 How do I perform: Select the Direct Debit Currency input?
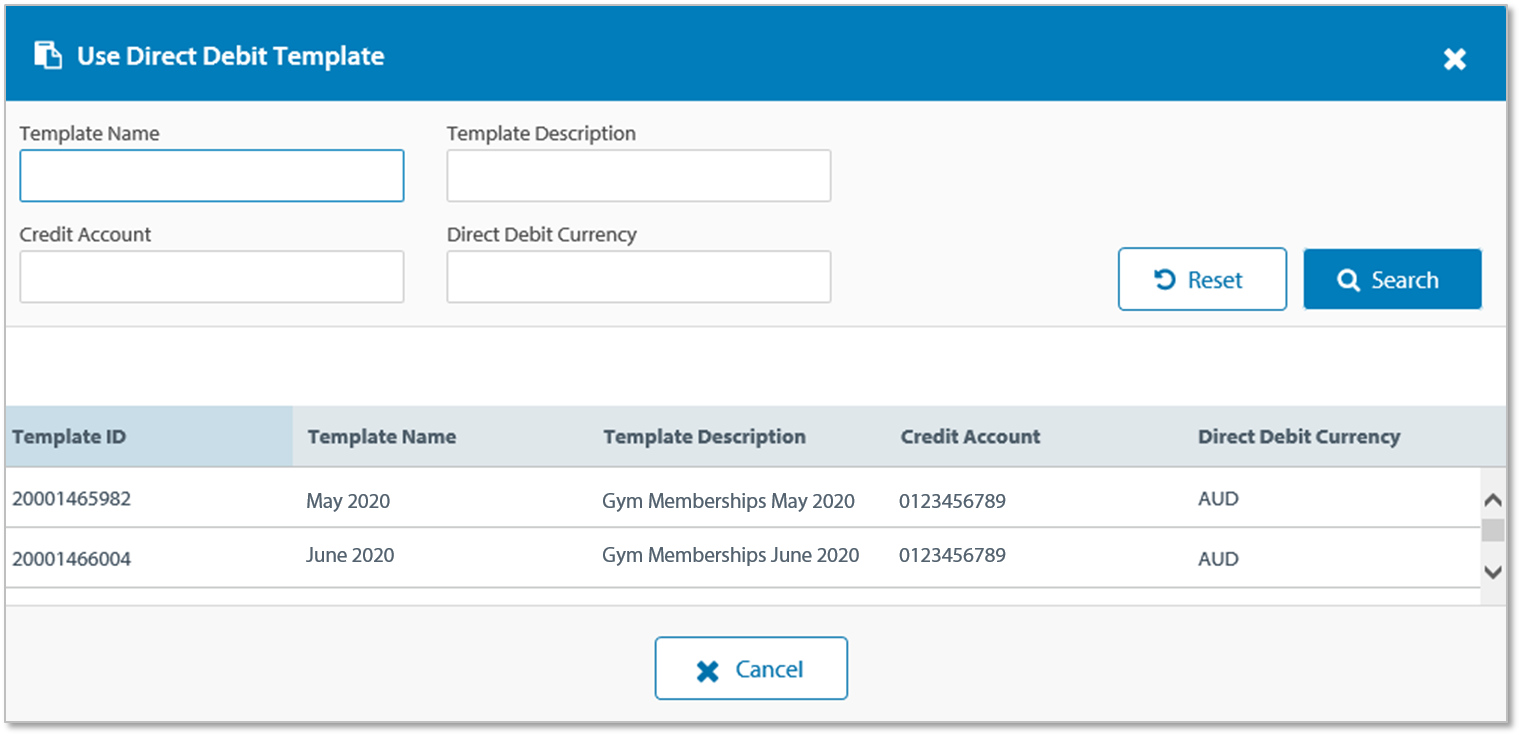pos(638,277)
